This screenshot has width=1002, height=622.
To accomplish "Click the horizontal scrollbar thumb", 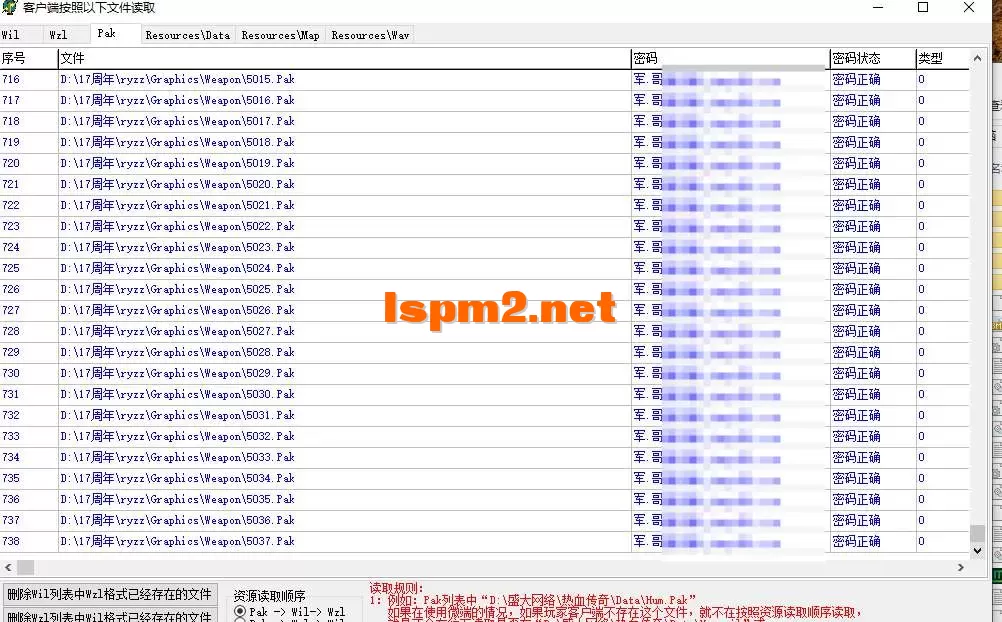I will pos(26,567).
